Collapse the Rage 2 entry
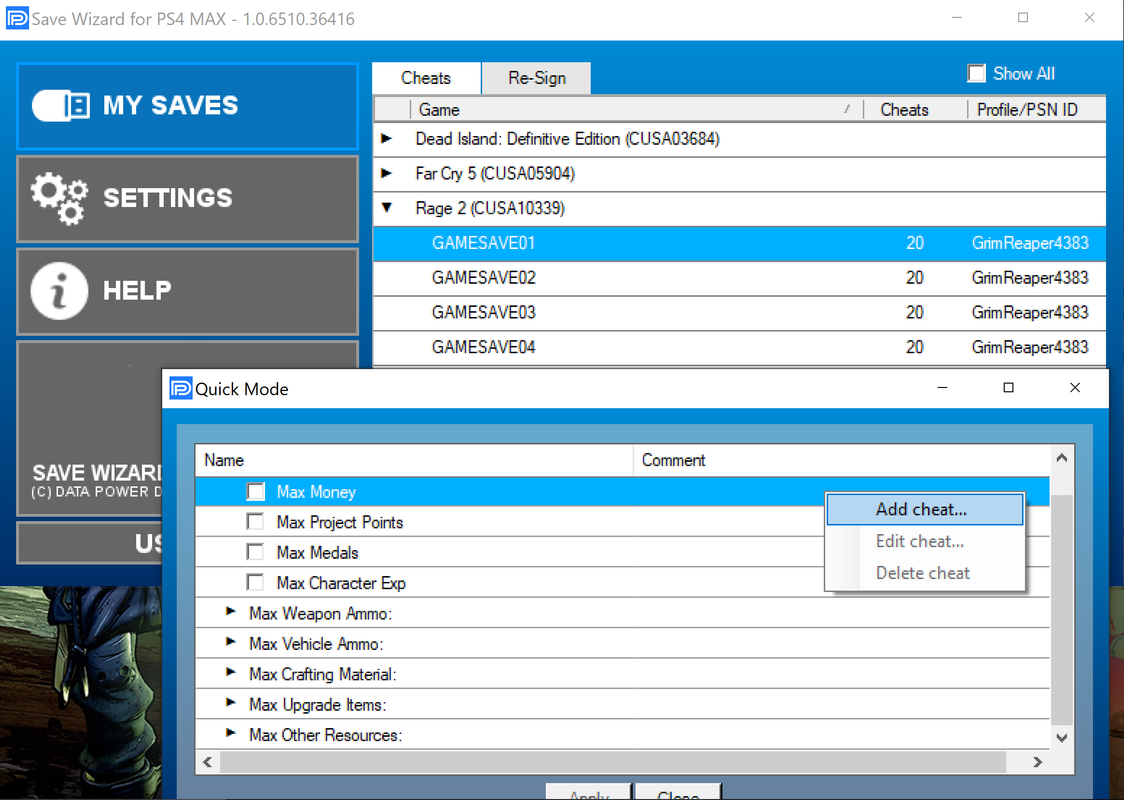Screen dimensions: 1124x800 click(387, 208)
